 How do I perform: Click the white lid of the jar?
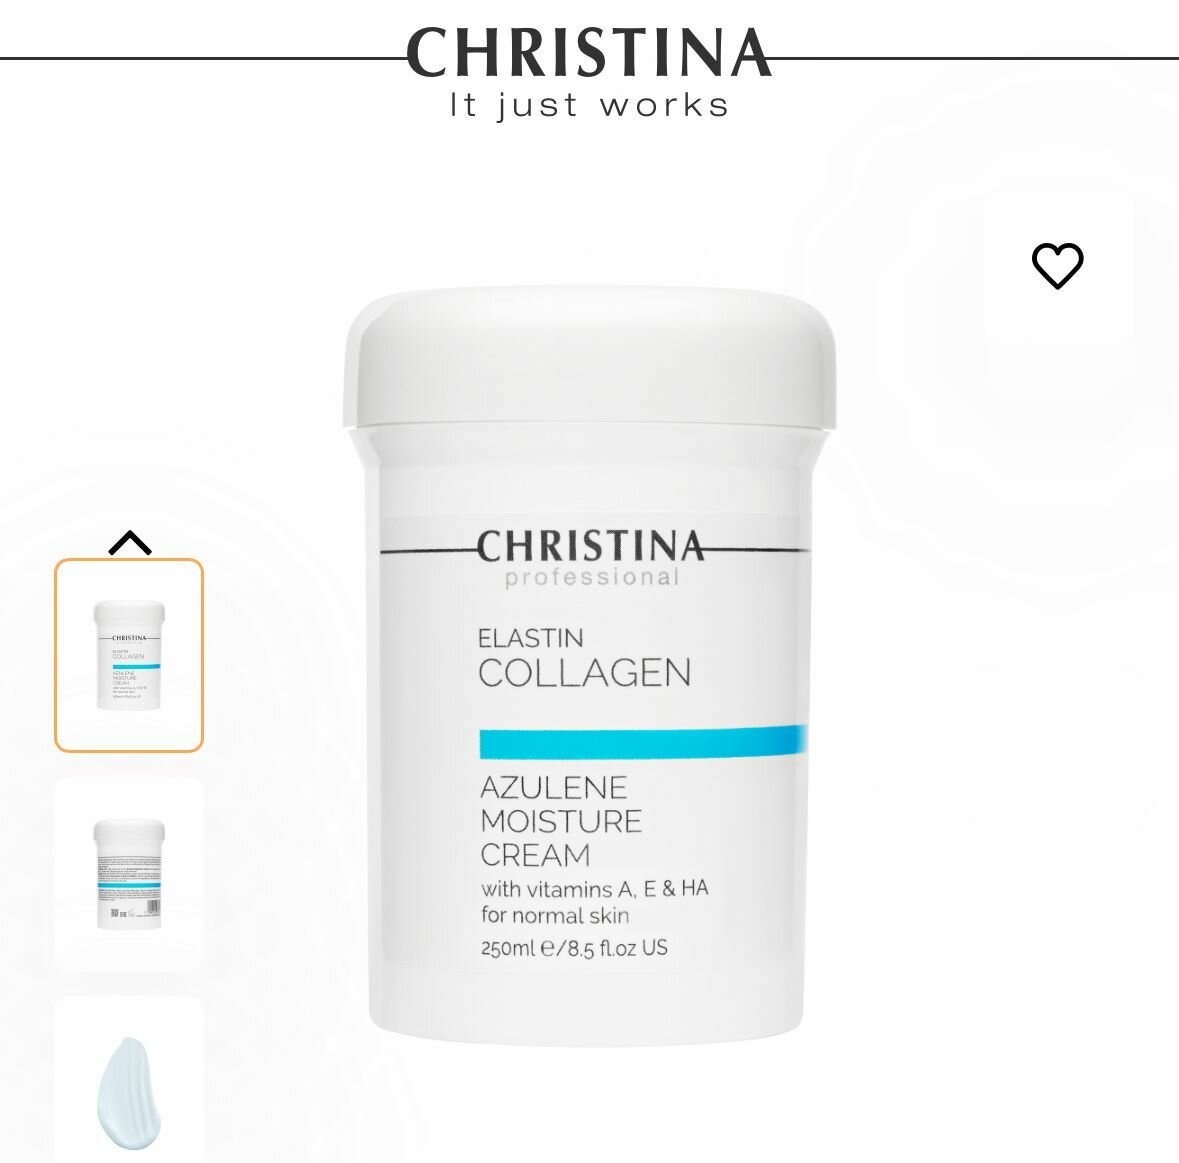tap(590, 357)
